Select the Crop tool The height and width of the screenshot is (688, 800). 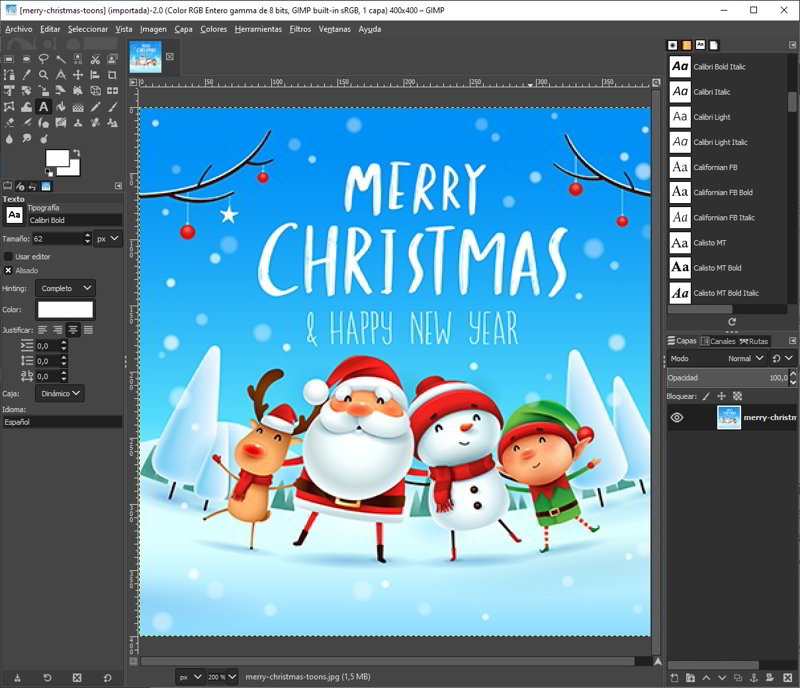tap(114, 74)
